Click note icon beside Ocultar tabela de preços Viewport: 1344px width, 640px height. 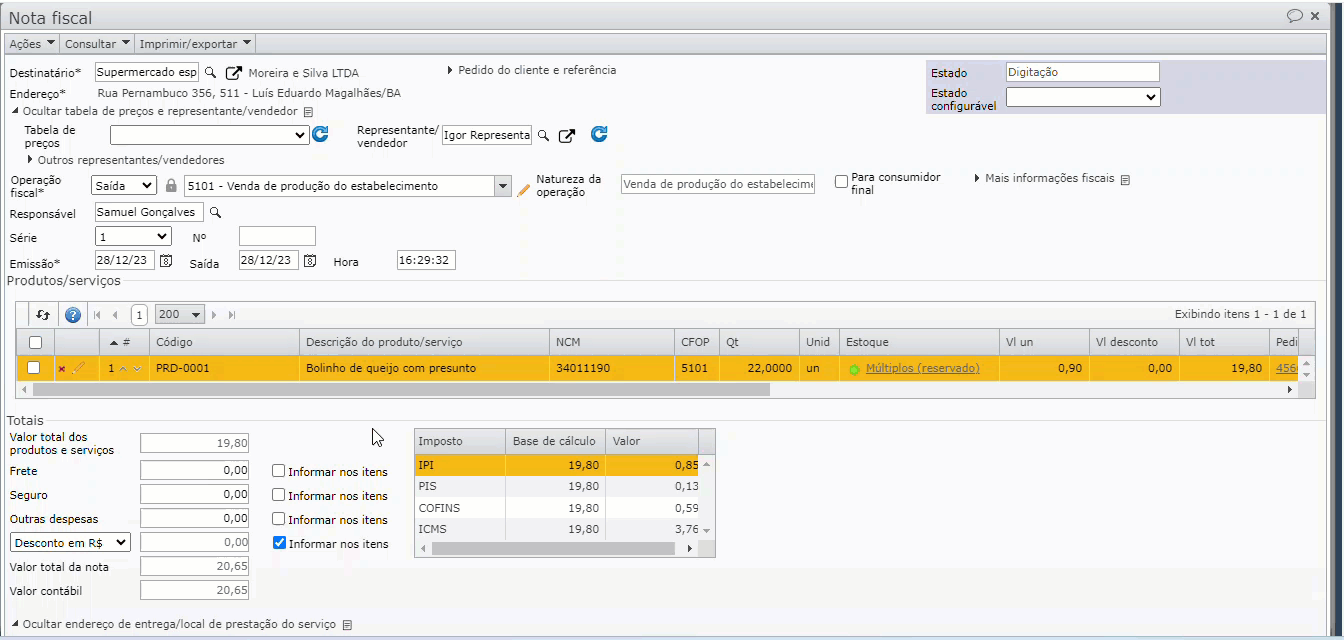[x=308, y=112]
